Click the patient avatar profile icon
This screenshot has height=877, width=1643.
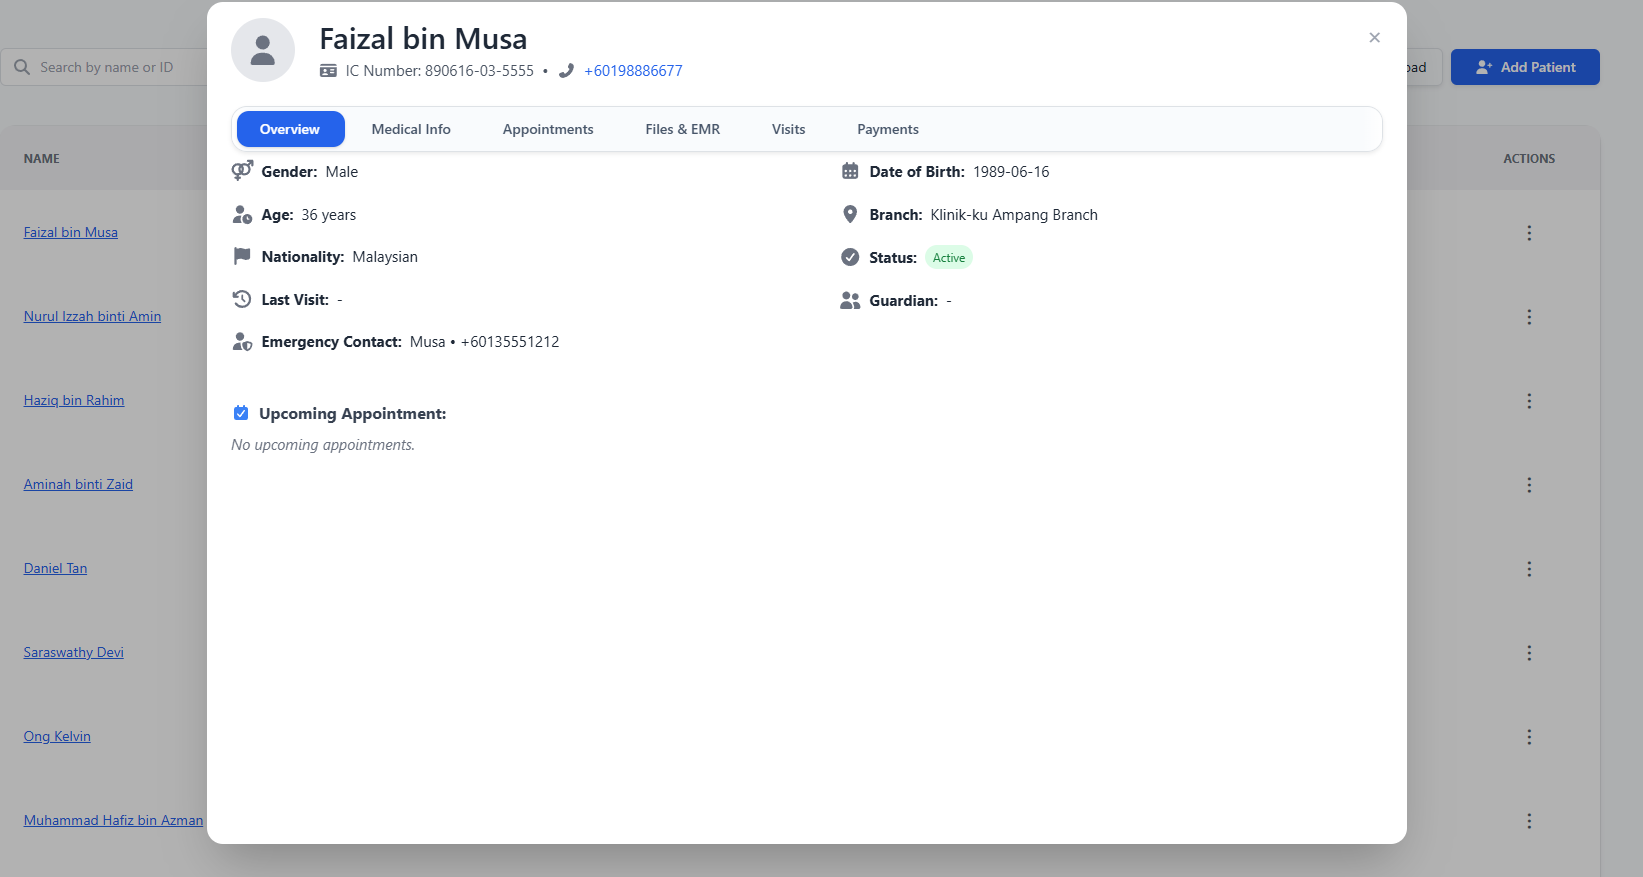tap(263, 50)
